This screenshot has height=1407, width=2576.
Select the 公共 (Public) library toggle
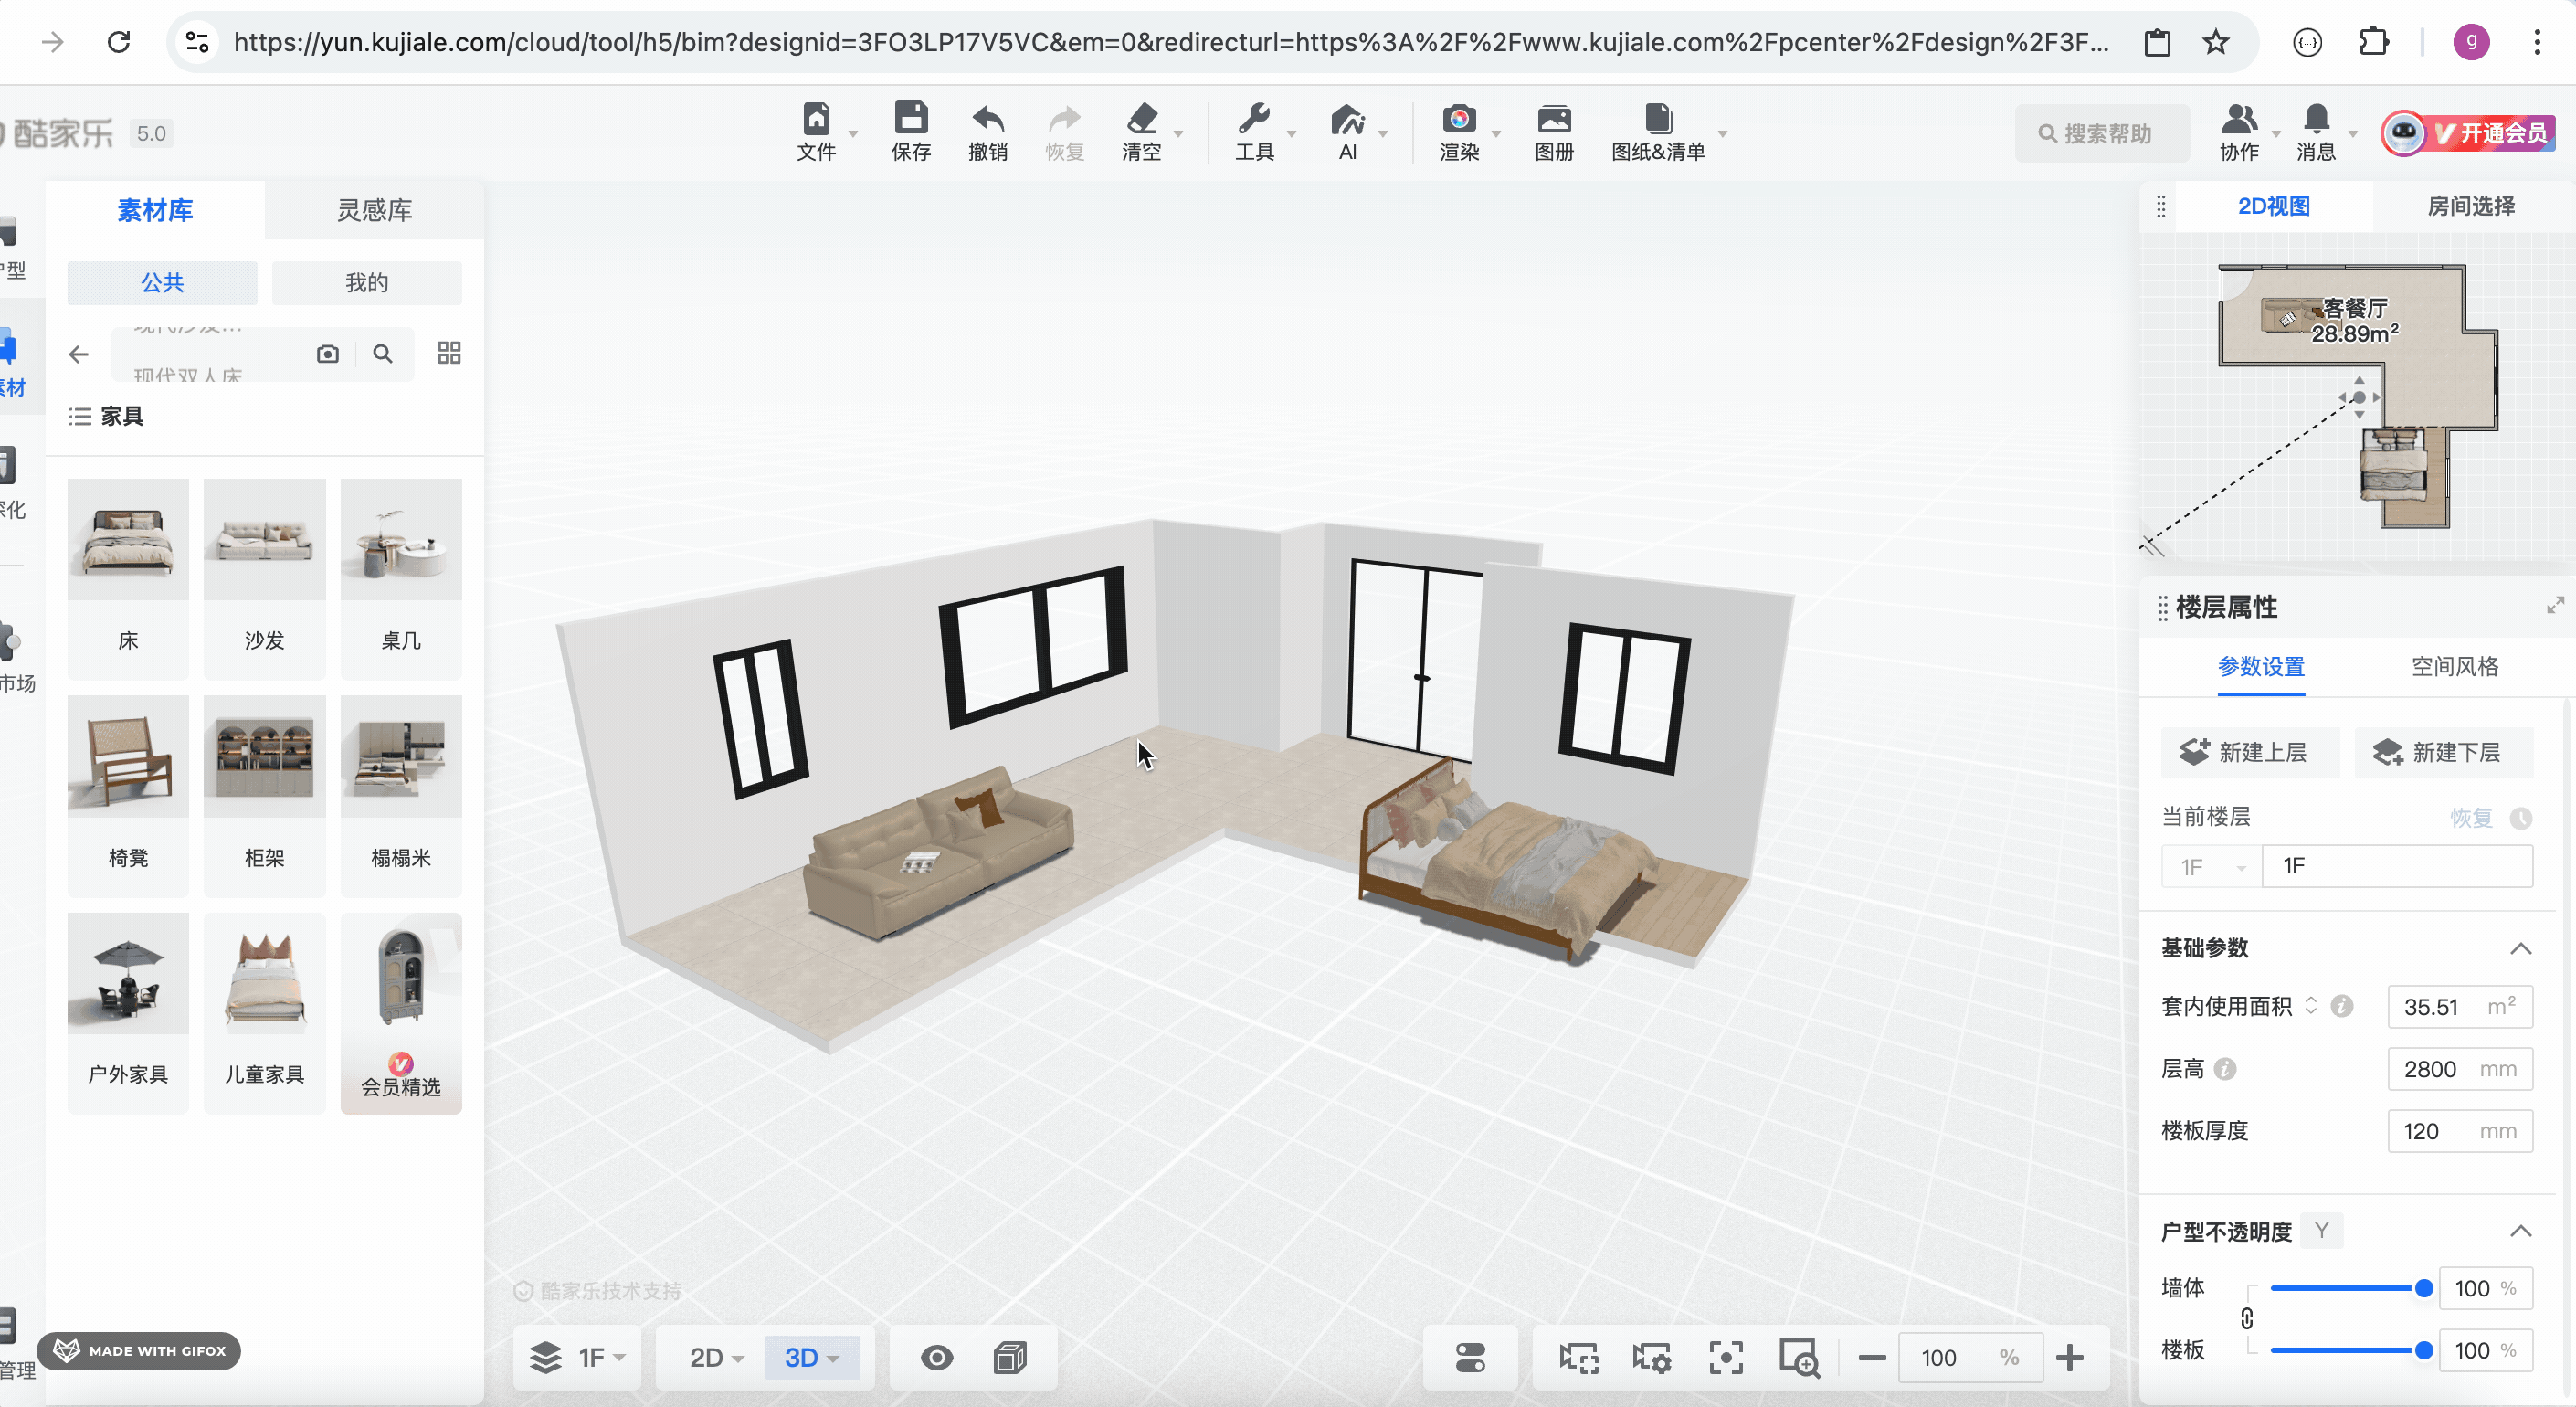point(162,283)
